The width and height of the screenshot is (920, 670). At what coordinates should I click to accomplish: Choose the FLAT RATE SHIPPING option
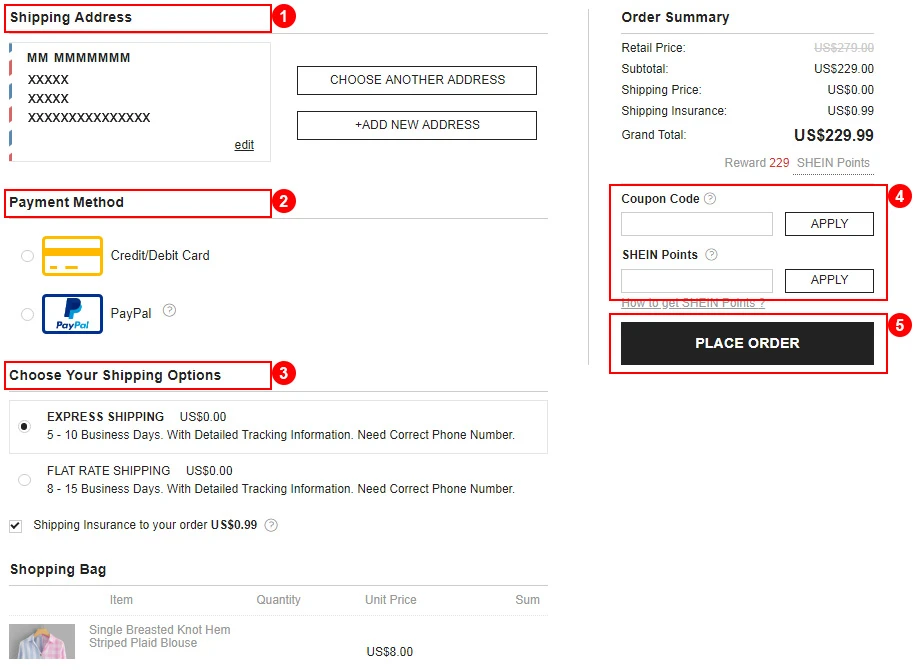[24, 479]
